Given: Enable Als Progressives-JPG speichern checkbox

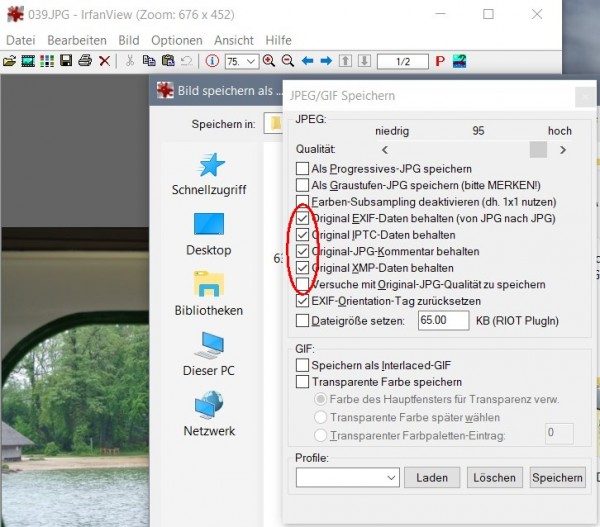Looking at the screenshot, I should click(x=302, y=168).
